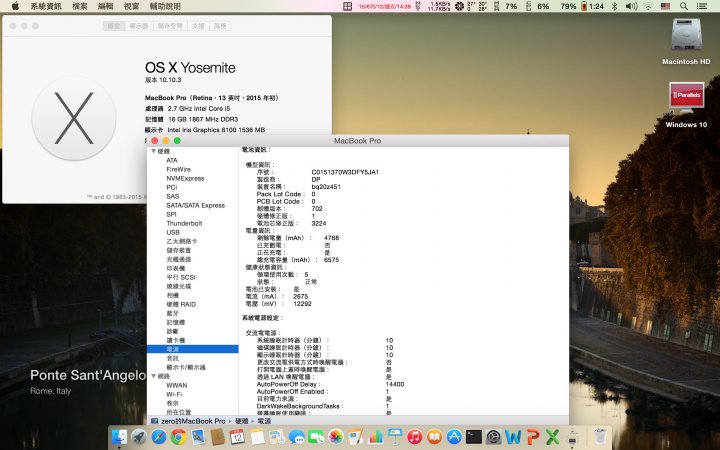Select highlighted 電源 sidebar row
Image resolution: width=720 pixels, height=450 pixels.
pos(192,349)
